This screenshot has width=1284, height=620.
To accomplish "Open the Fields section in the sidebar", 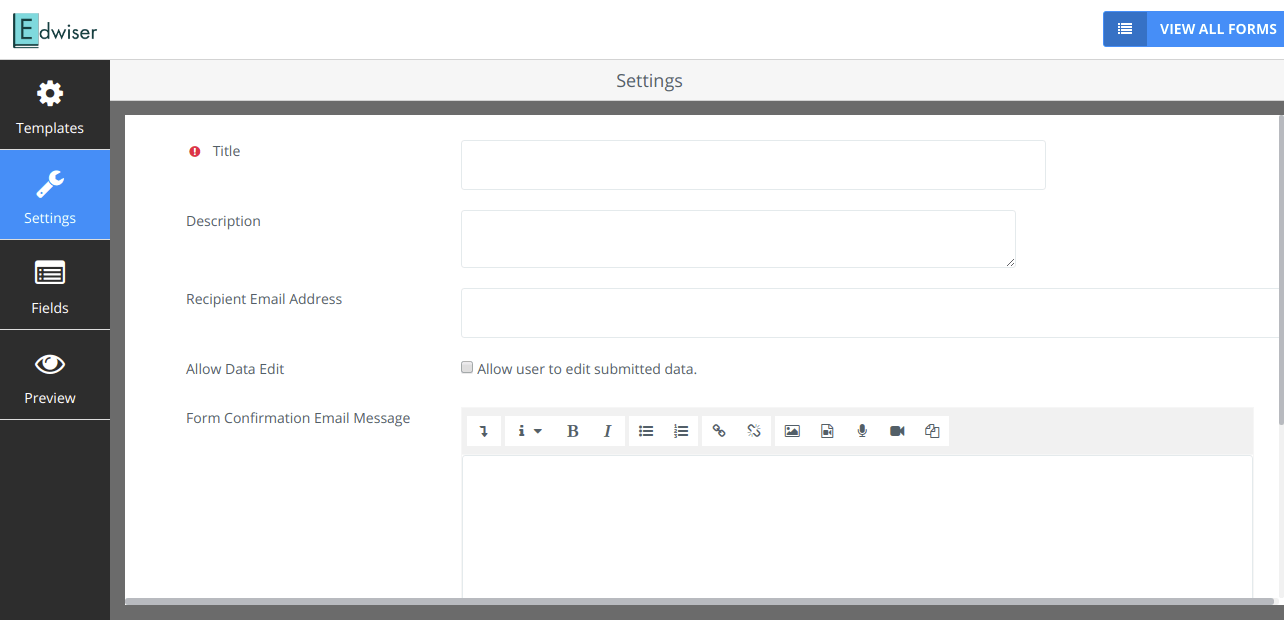I will tap(50, 285).
